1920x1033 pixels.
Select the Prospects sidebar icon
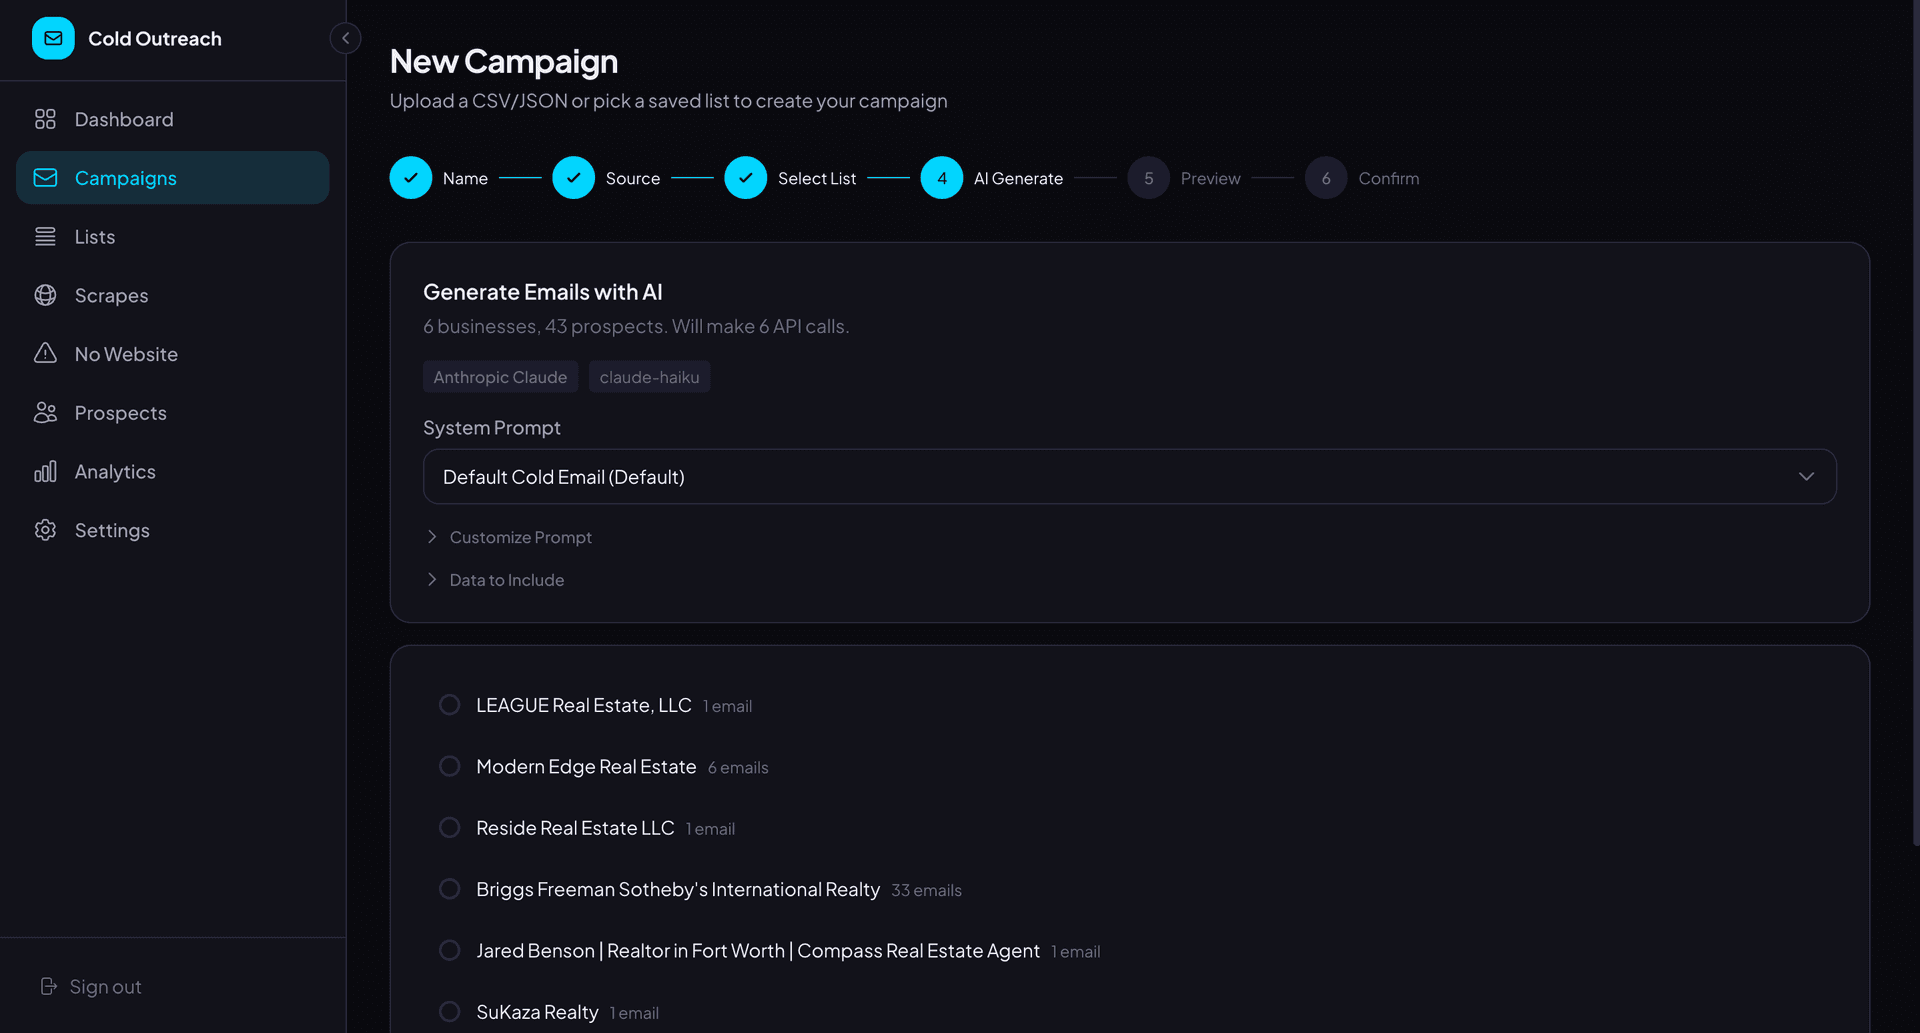45,412
